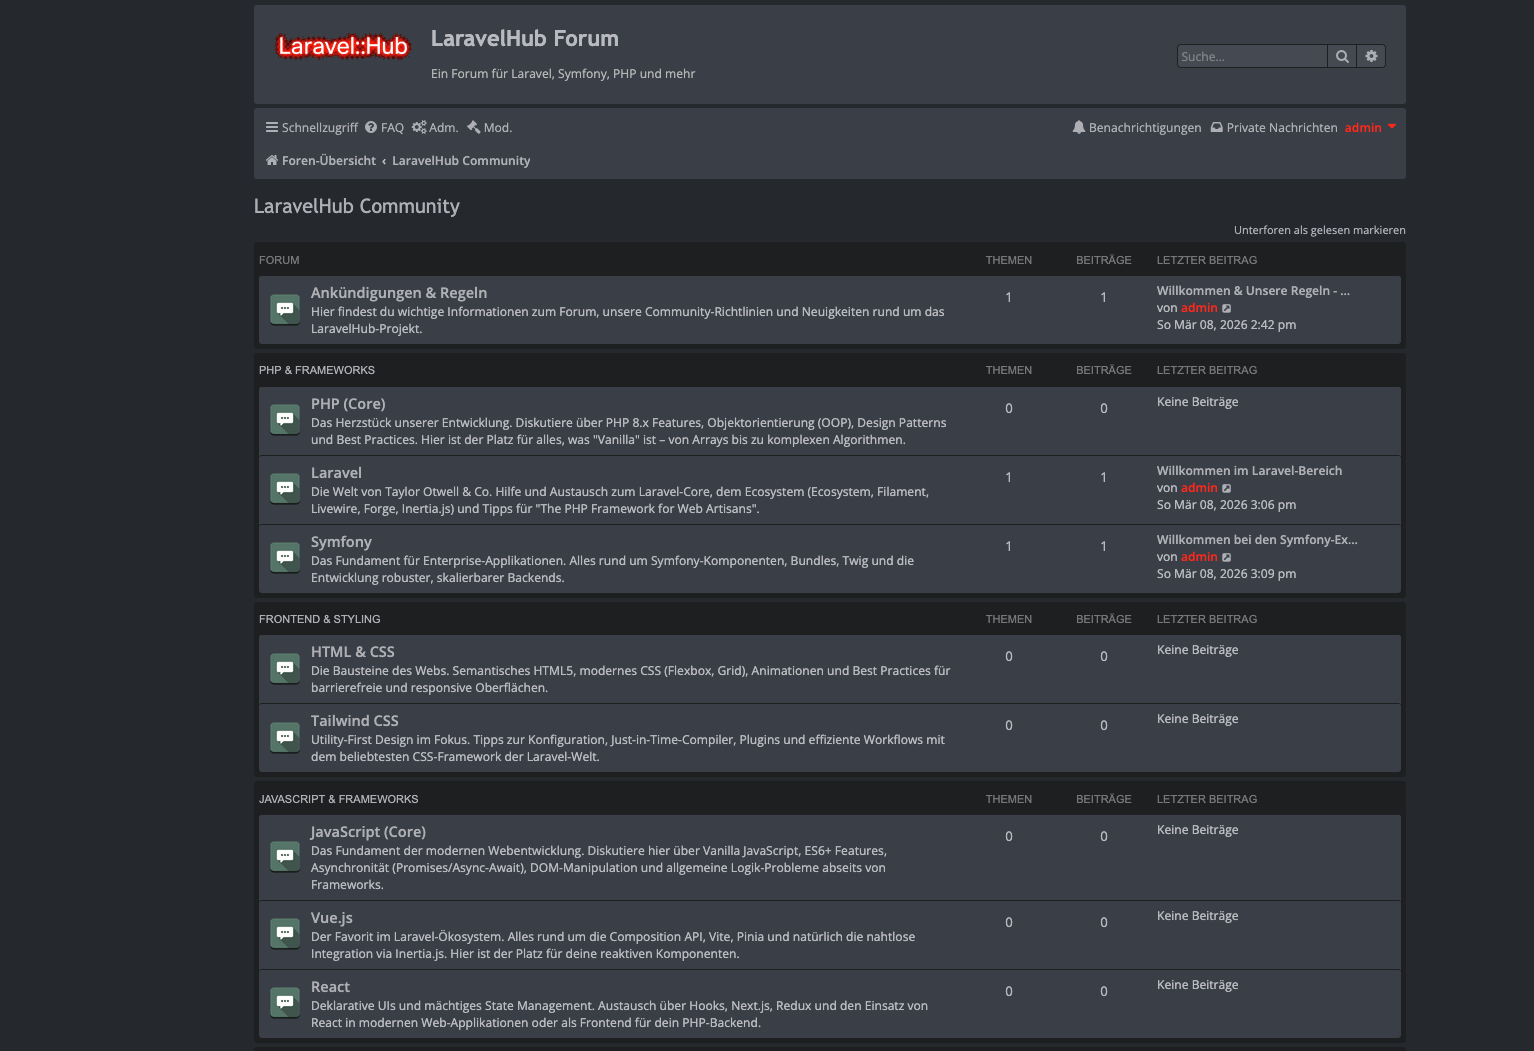Open the Symfony forum
Viewport: 1534px width, 1051px height.
[x=341, y=541]
